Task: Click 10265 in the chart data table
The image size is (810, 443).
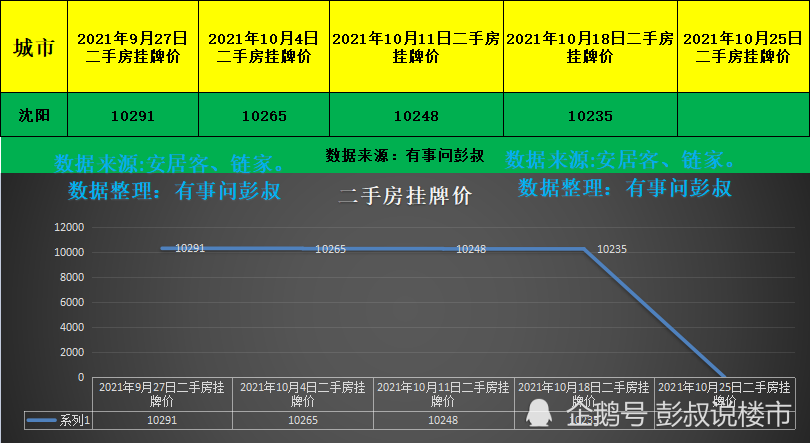Action: tap(303, 420)
